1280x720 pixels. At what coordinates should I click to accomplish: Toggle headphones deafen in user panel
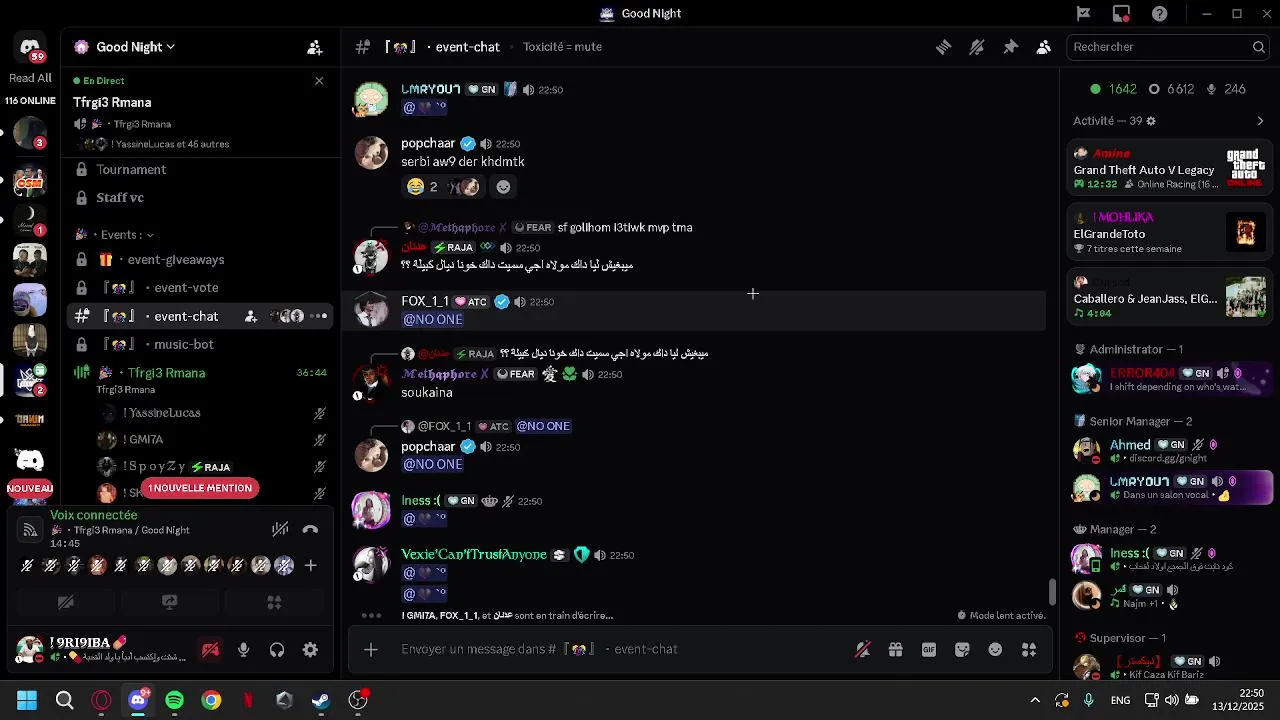pos(277,650)
